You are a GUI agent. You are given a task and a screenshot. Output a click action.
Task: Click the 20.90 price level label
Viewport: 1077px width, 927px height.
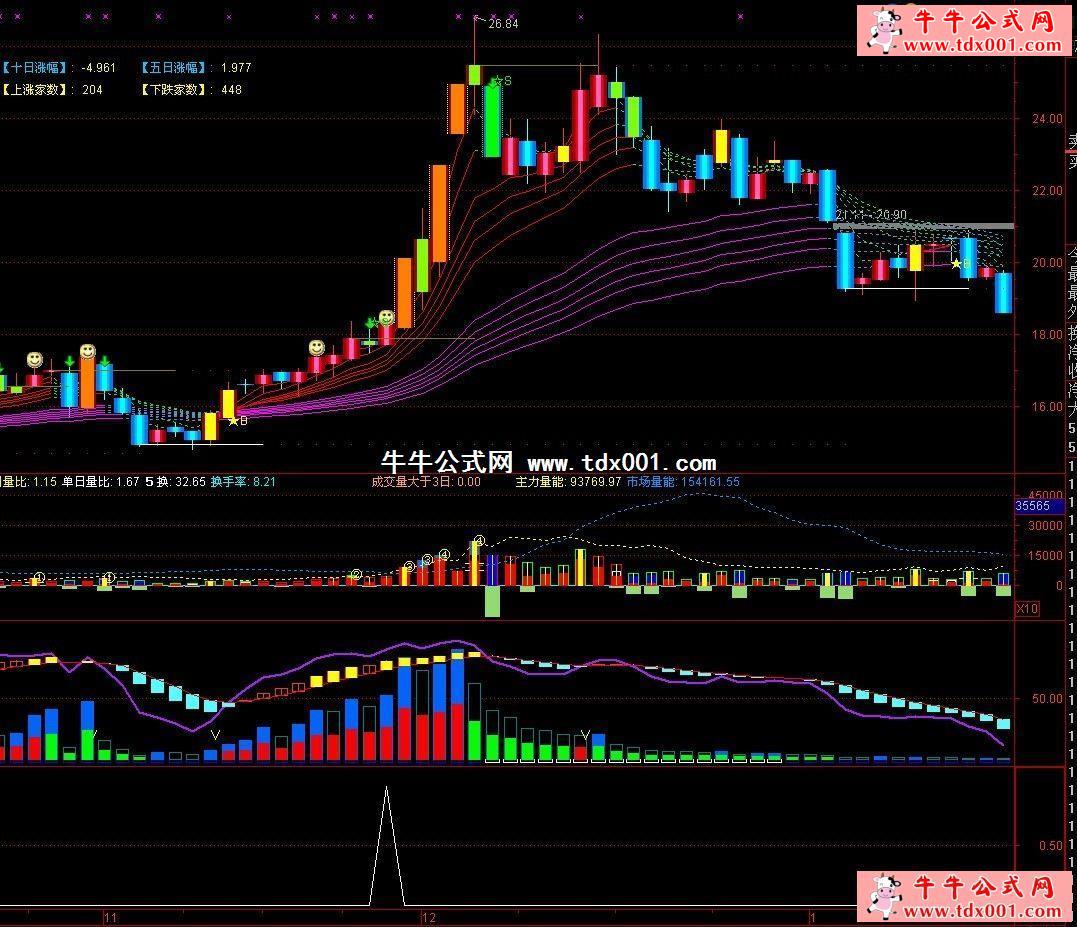point(891,216)
